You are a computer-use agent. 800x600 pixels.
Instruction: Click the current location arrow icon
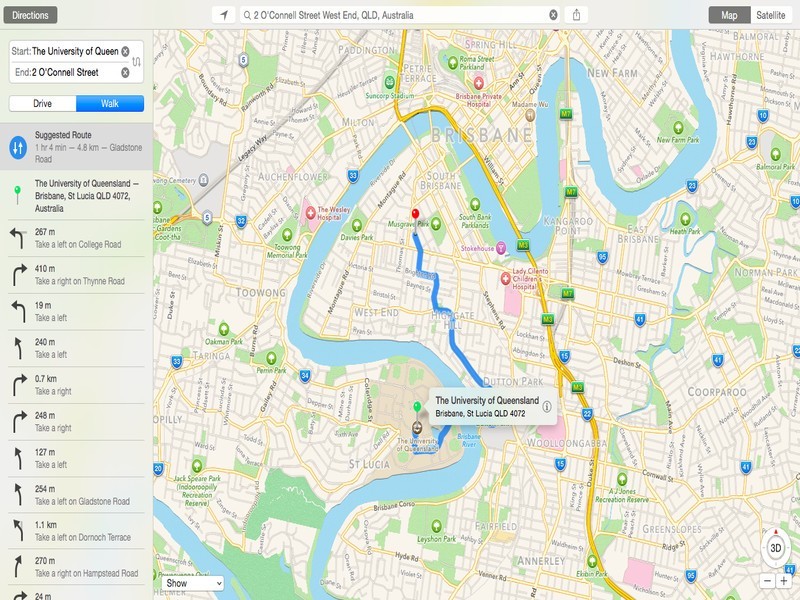pos(224,15)
